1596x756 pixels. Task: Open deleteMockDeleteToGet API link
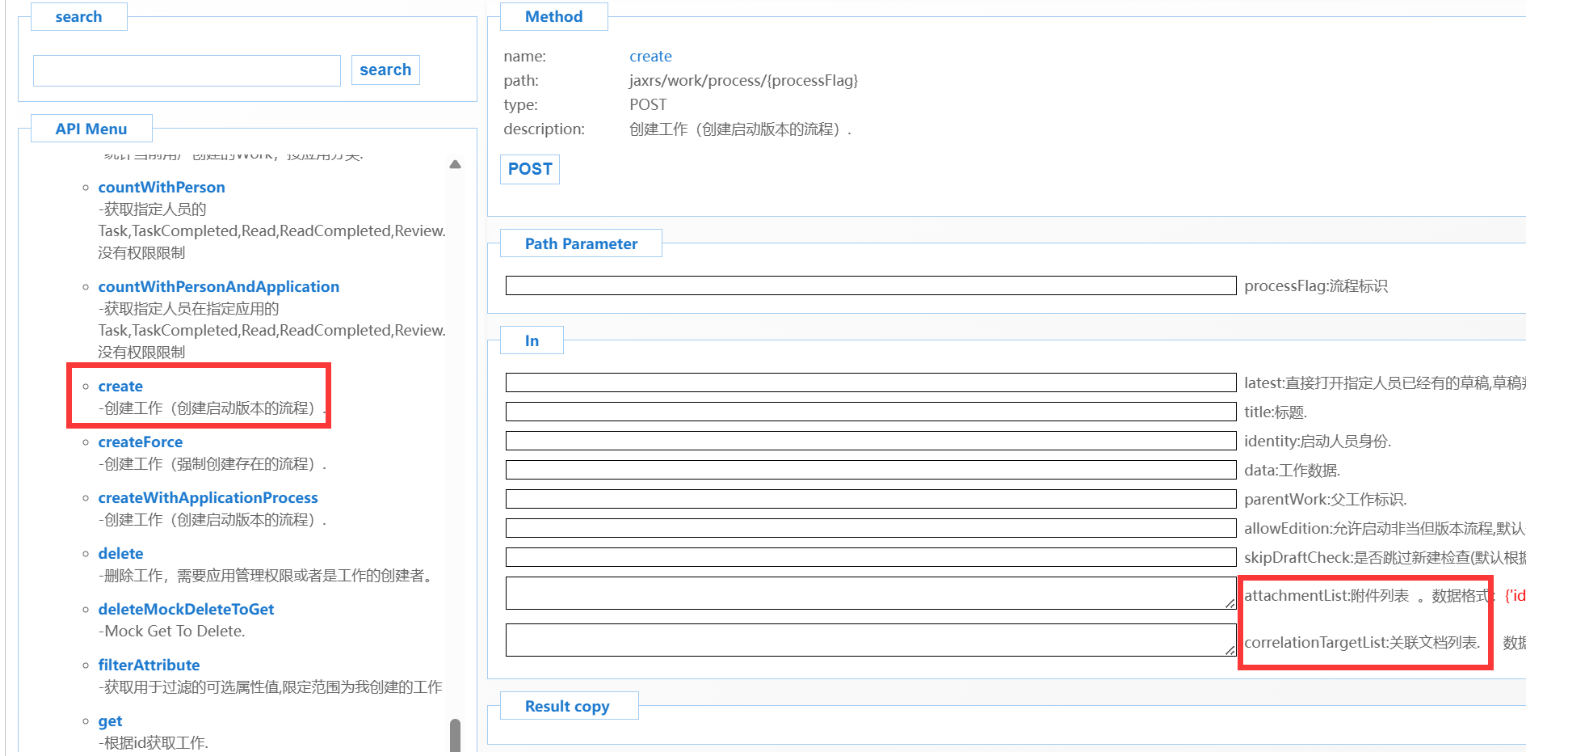[186, 609]
